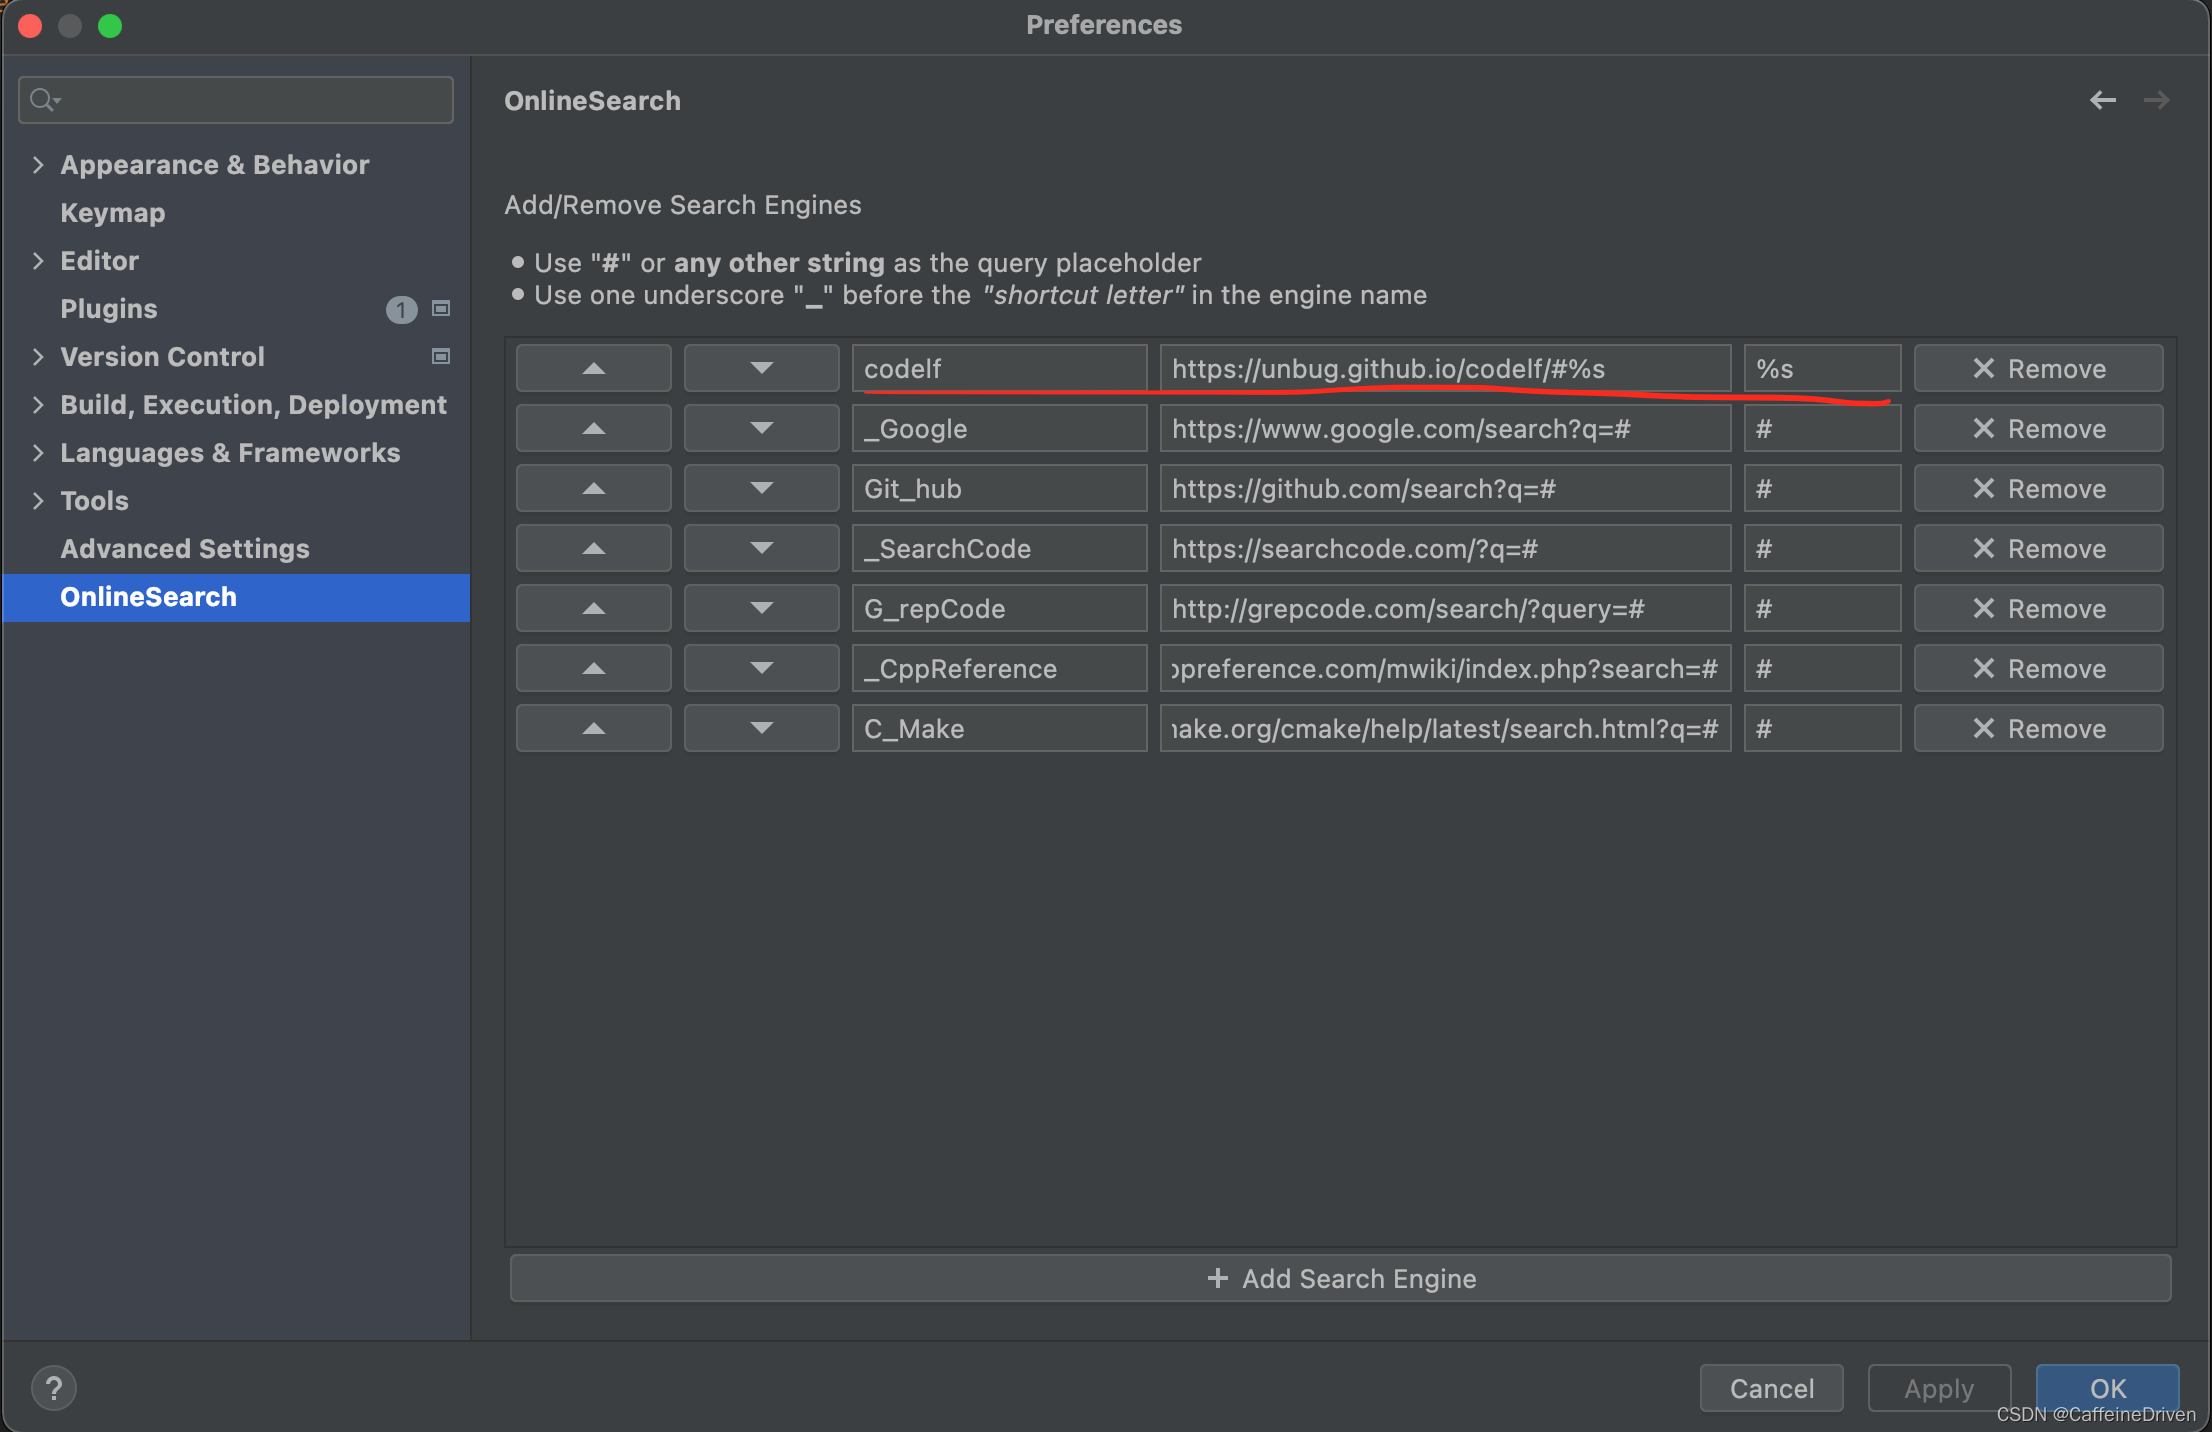Click the Plugins project-level settings icon
Screen dimensions: 2212x1432
[440, 308]
